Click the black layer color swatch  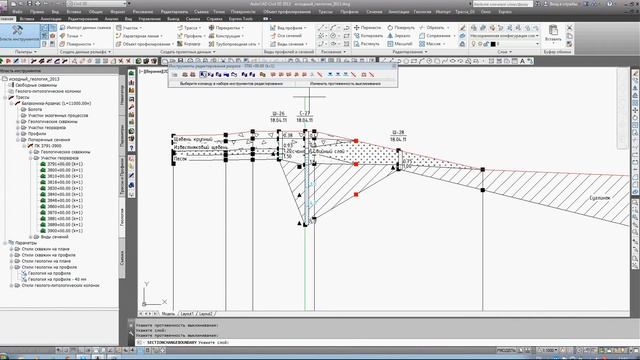(x=493, y=44)
